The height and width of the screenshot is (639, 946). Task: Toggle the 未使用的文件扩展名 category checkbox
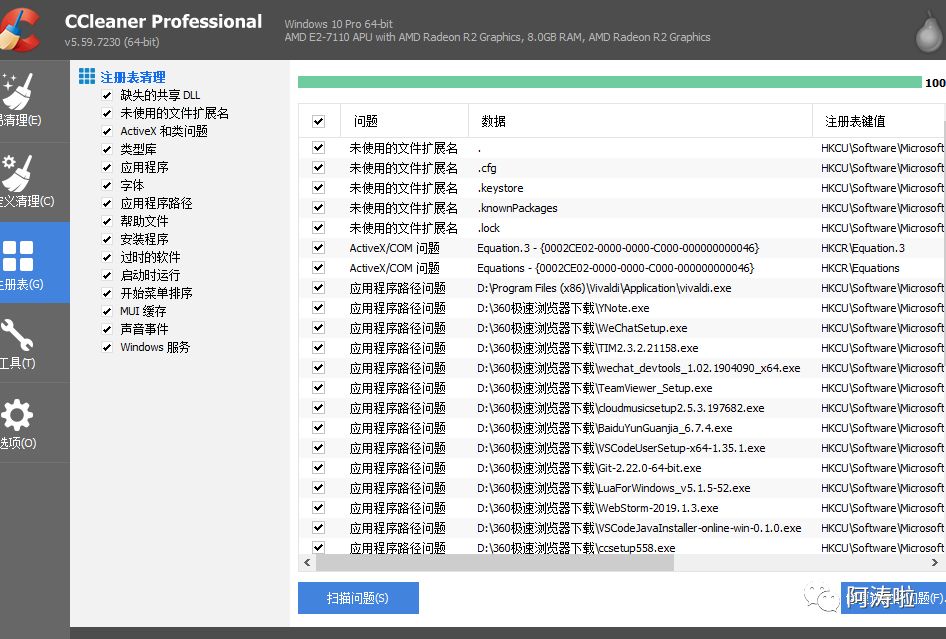(107, 113)
